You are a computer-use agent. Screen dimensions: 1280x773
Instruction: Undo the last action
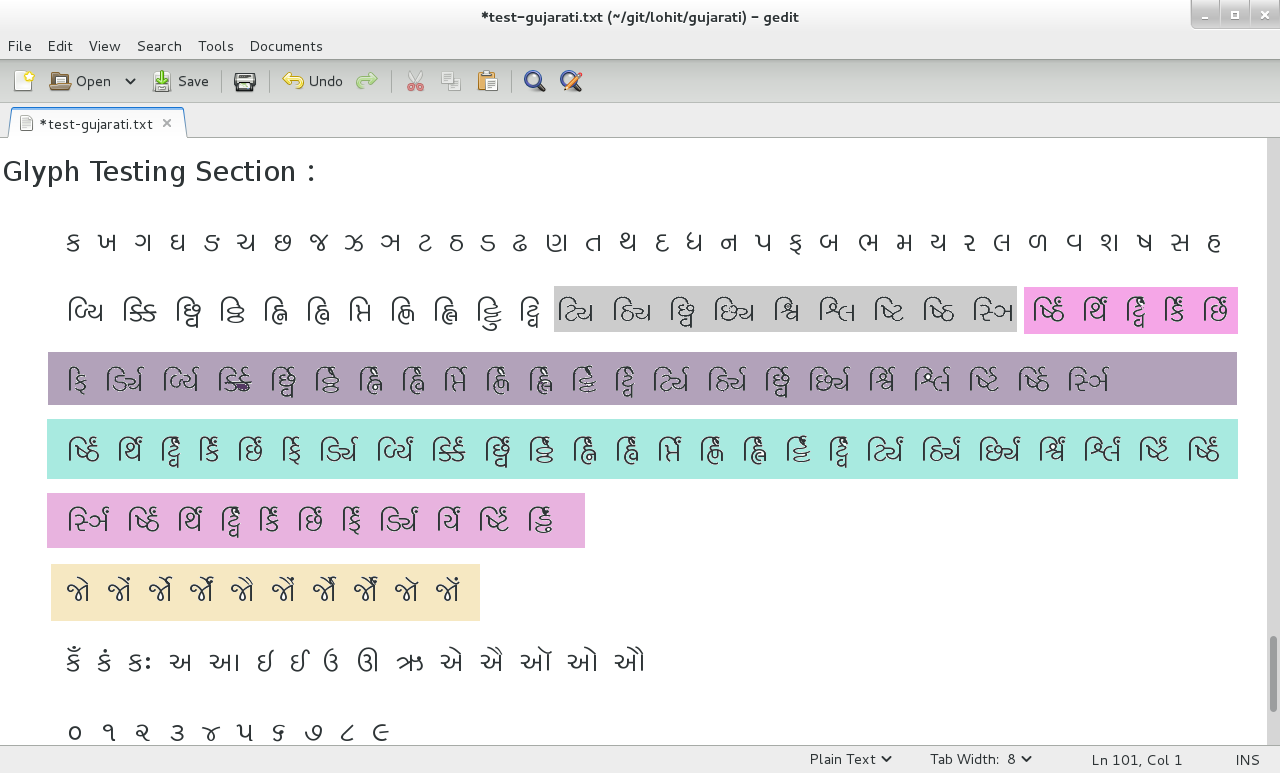tap(312, 81)
